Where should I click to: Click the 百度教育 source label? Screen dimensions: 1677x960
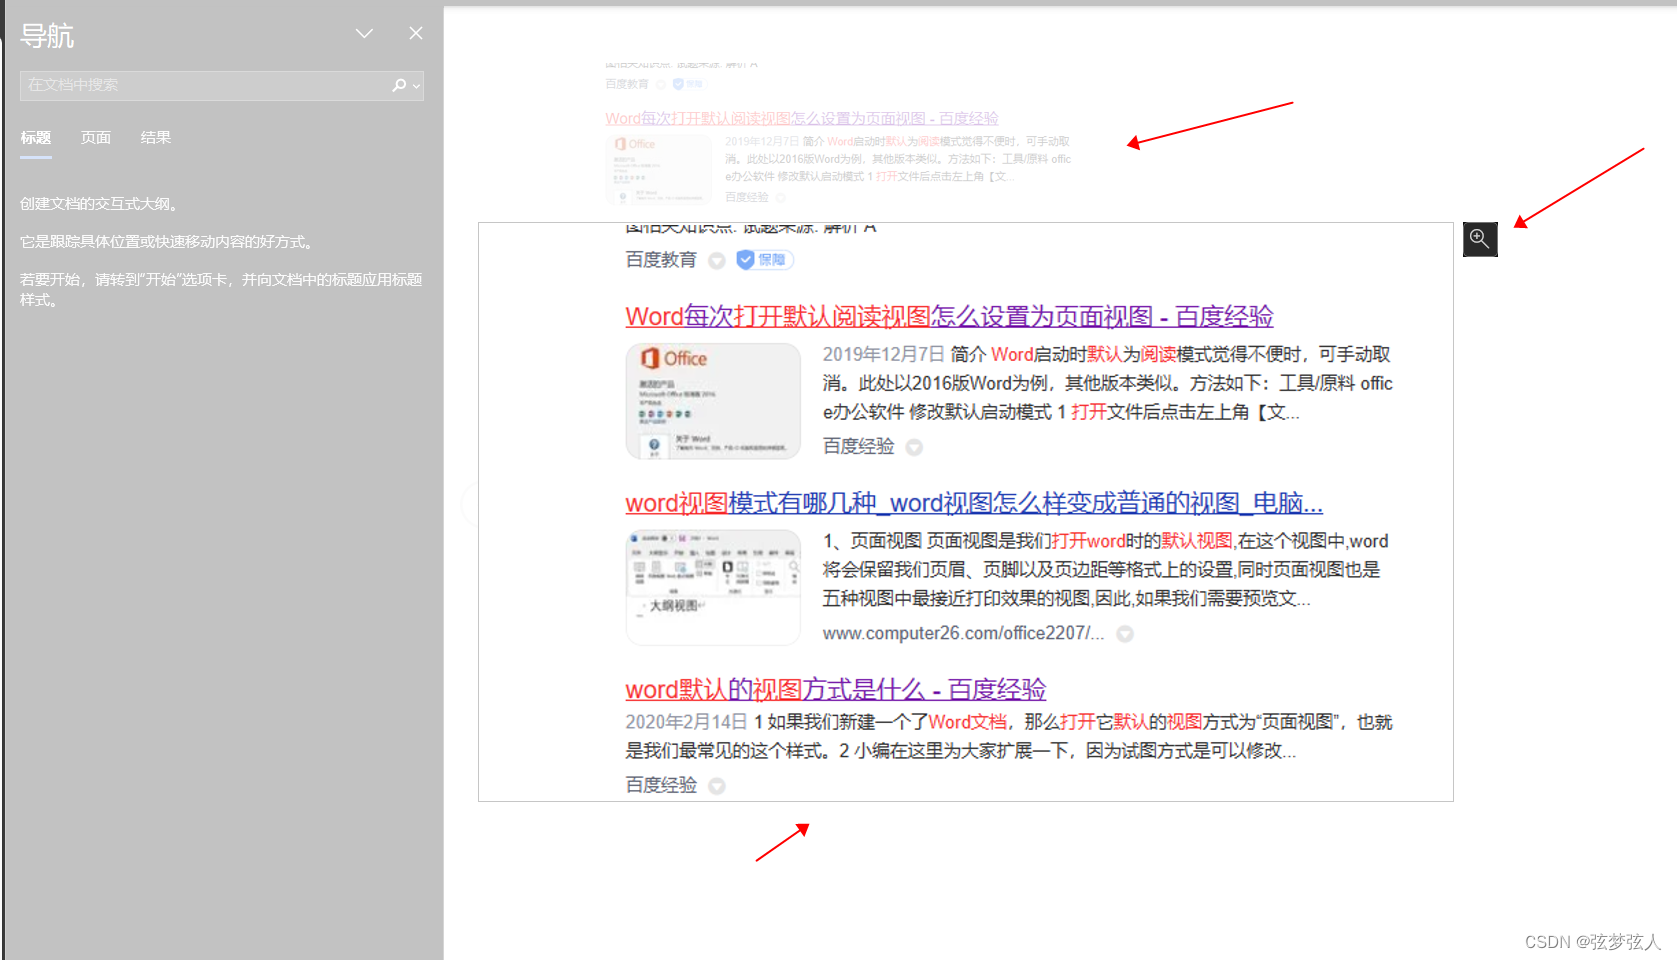pos(661,260)
